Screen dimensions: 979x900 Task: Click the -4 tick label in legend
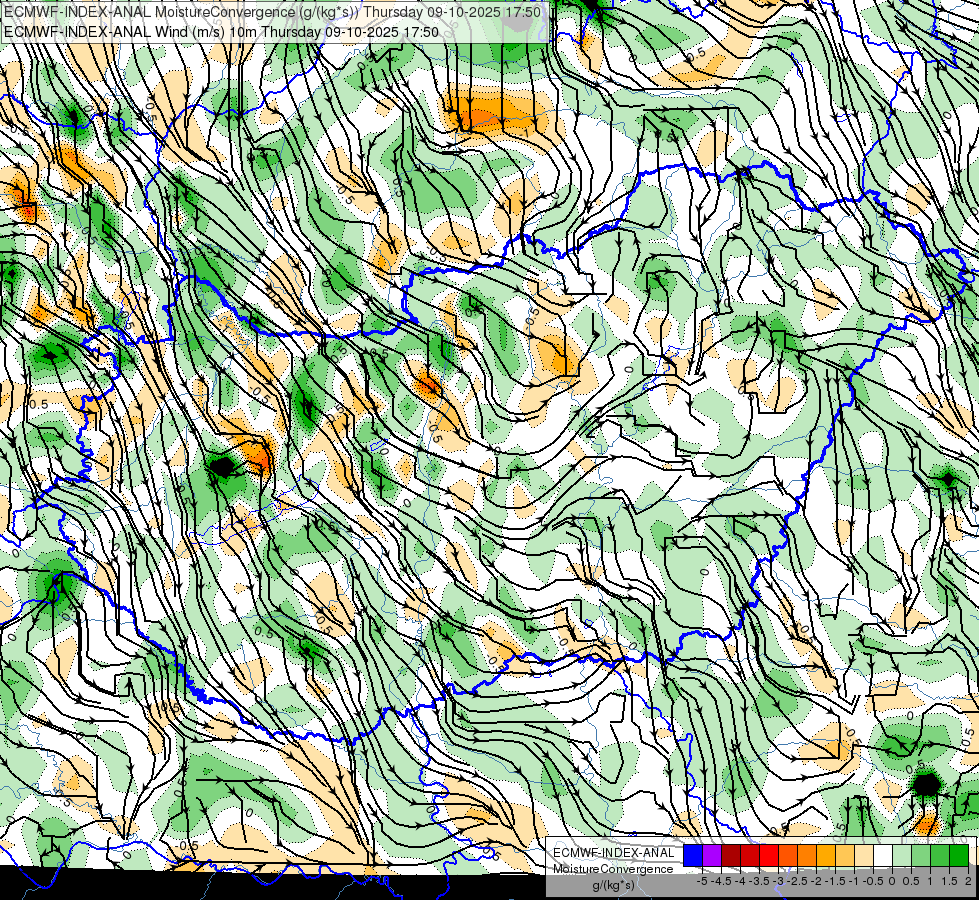[740, 881]
